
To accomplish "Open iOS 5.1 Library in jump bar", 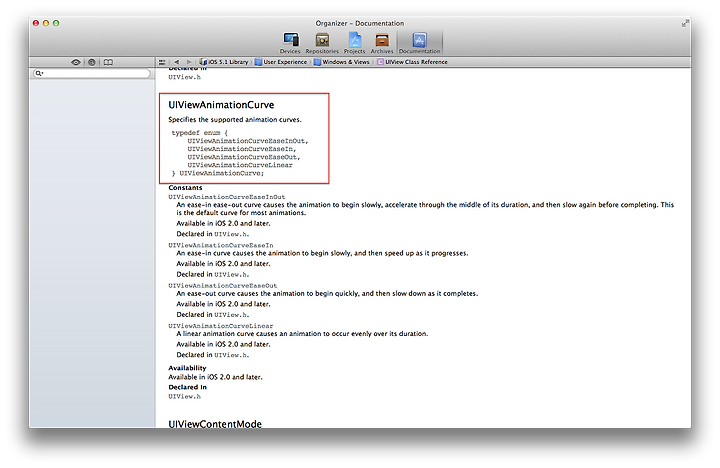I will coord(225,62).
